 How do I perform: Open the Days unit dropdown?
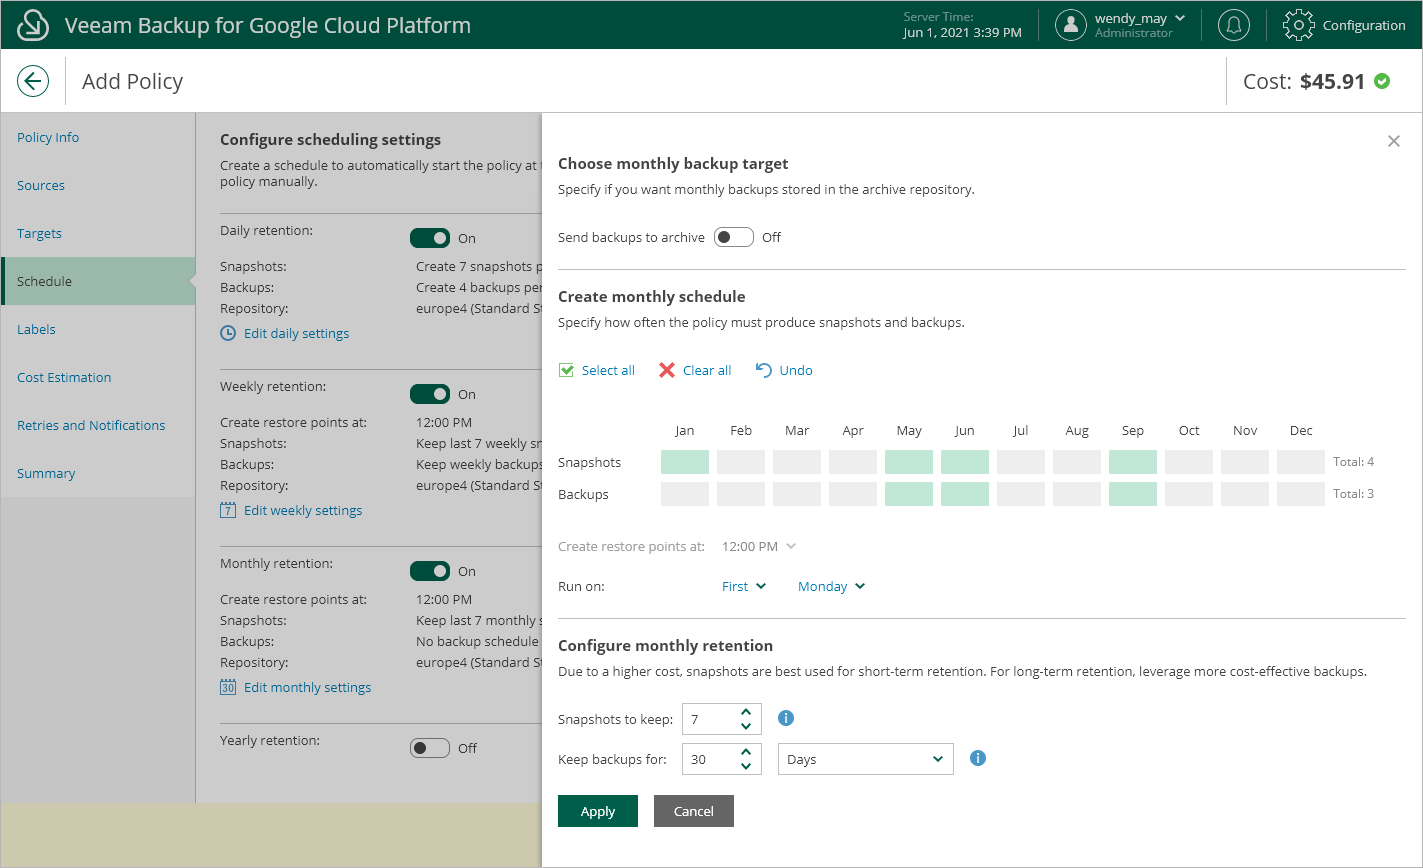[x=866, y=759]
